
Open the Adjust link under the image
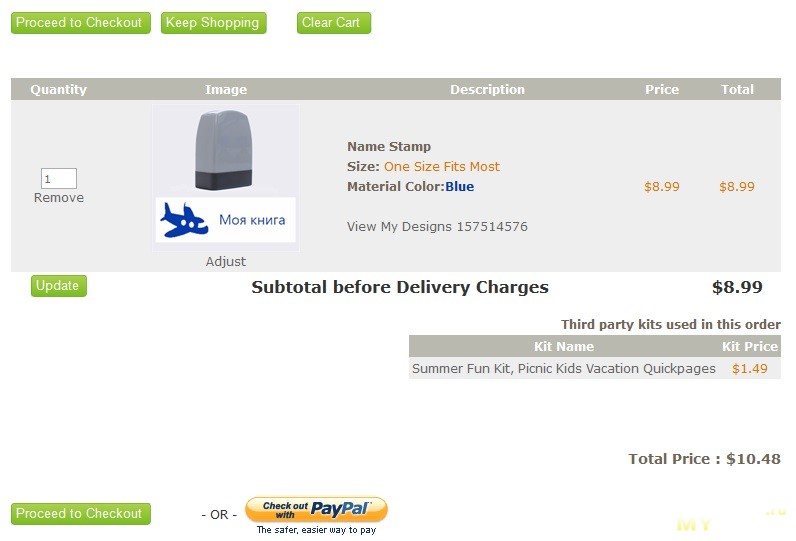pyautogui.click(x=225, y=261)
